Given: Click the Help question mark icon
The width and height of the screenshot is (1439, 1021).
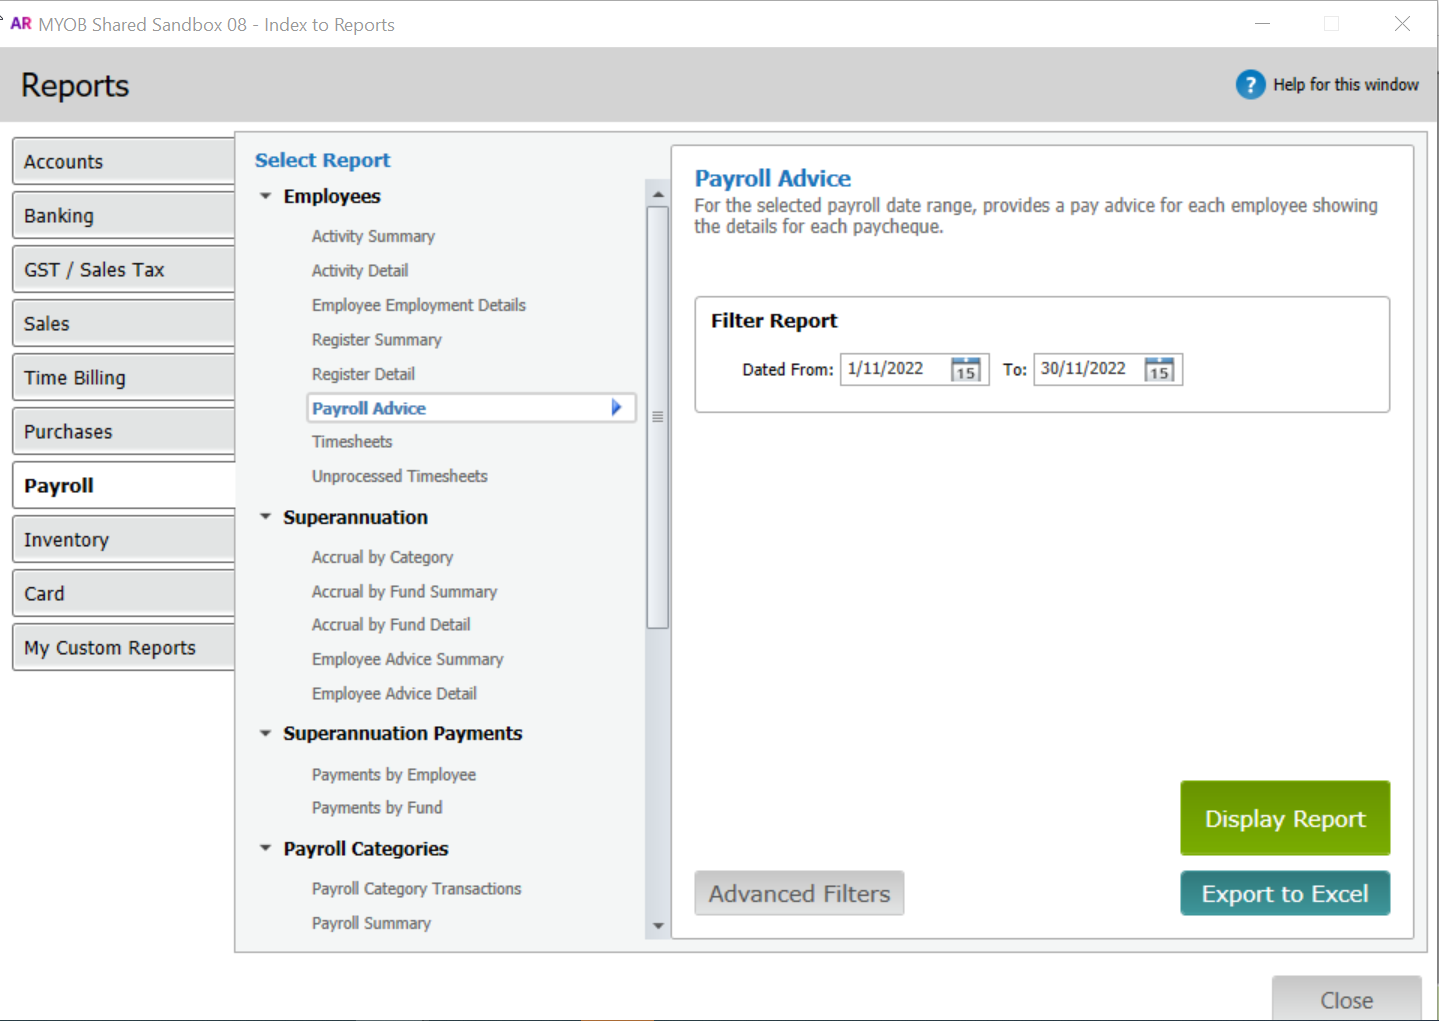Looking at the screenshot, I should pos(1250,85).
